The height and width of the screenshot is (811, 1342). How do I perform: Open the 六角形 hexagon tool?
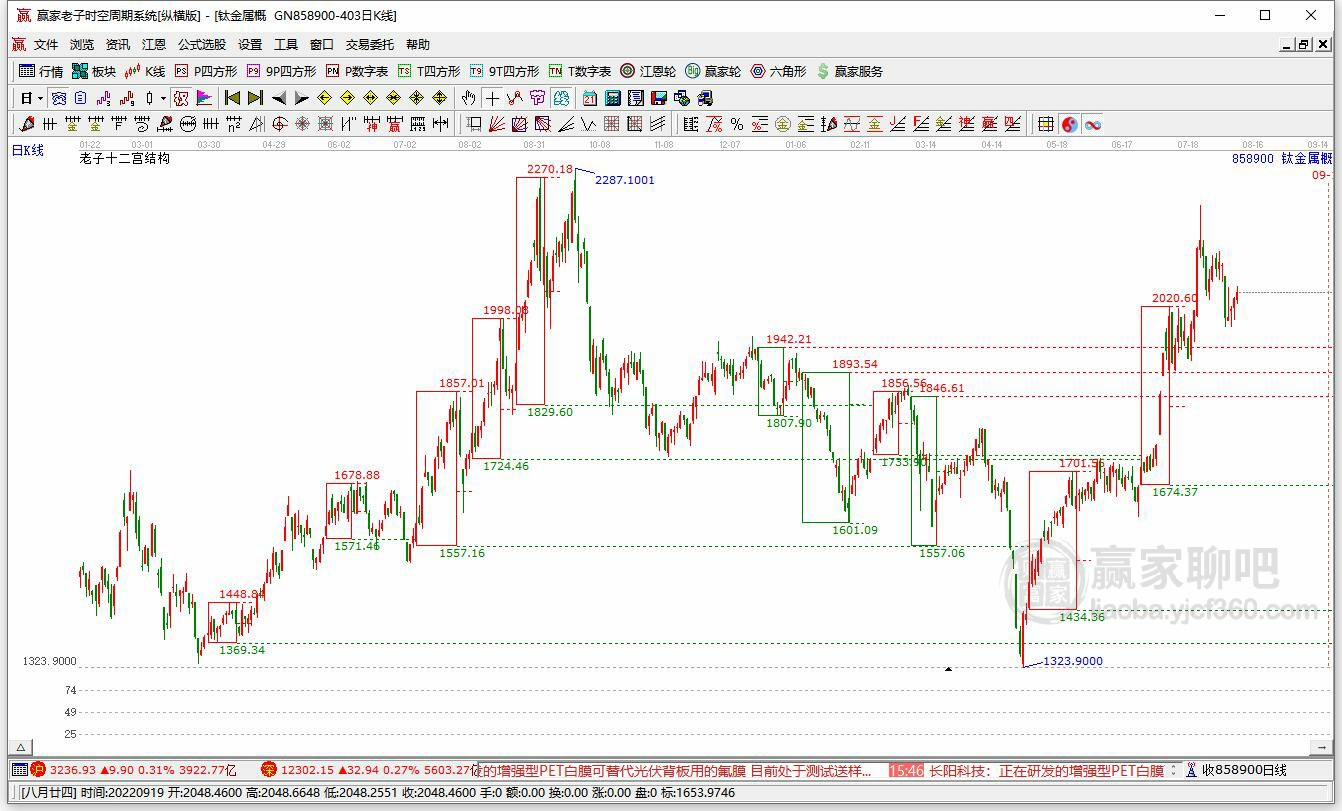click(778, 71)
